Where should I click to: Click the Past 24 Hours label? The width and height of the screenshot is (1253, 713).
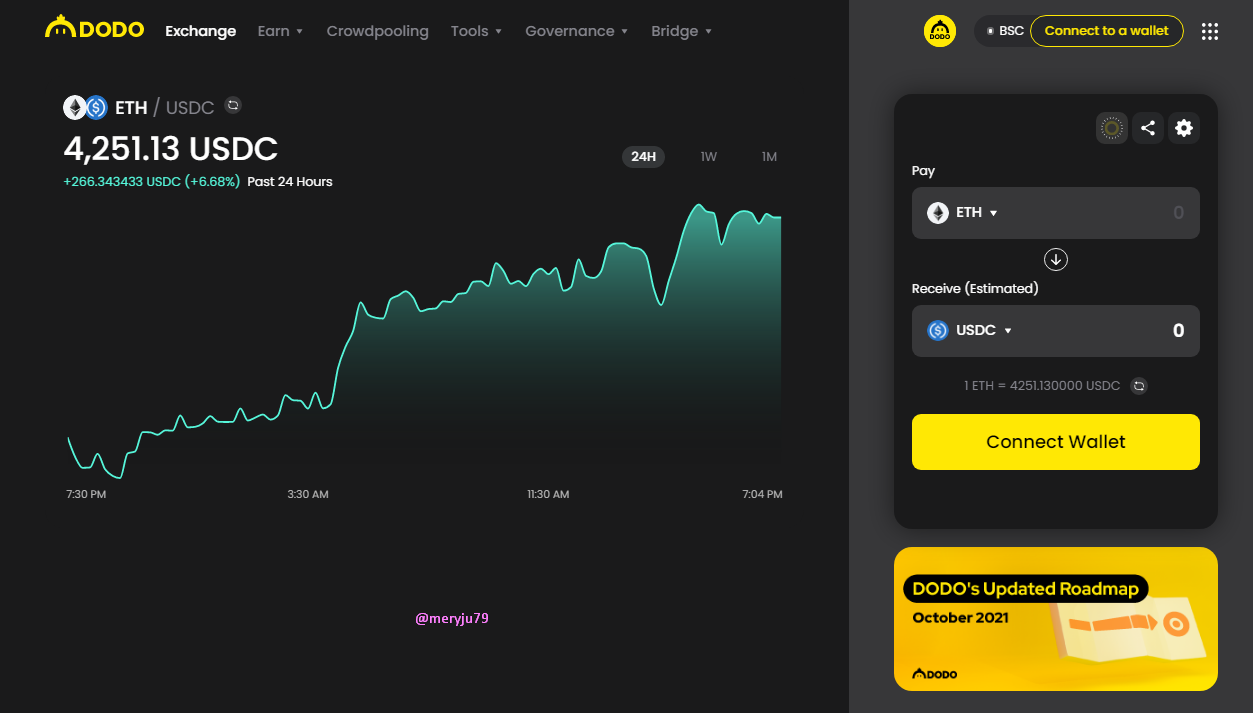[290, 182]
